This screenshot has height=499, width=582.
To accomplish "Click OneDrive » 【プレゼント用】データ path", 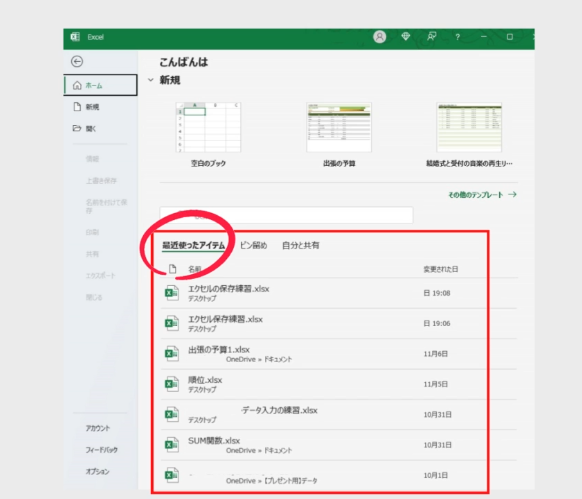I will [272, 481].
